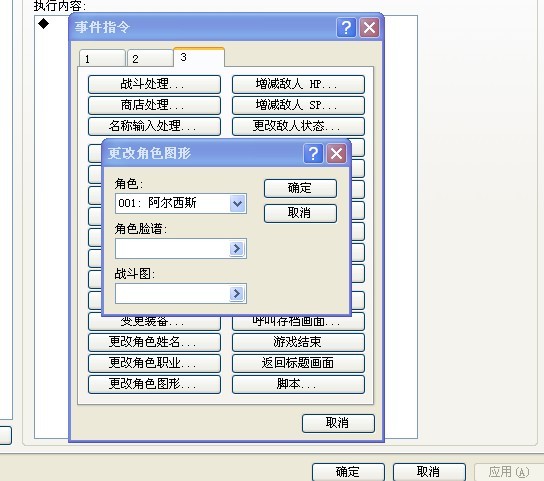Viewport: 544px width, 481px height.
Task: Switch to tab 2 of event commands
Action: click(150, 58)
